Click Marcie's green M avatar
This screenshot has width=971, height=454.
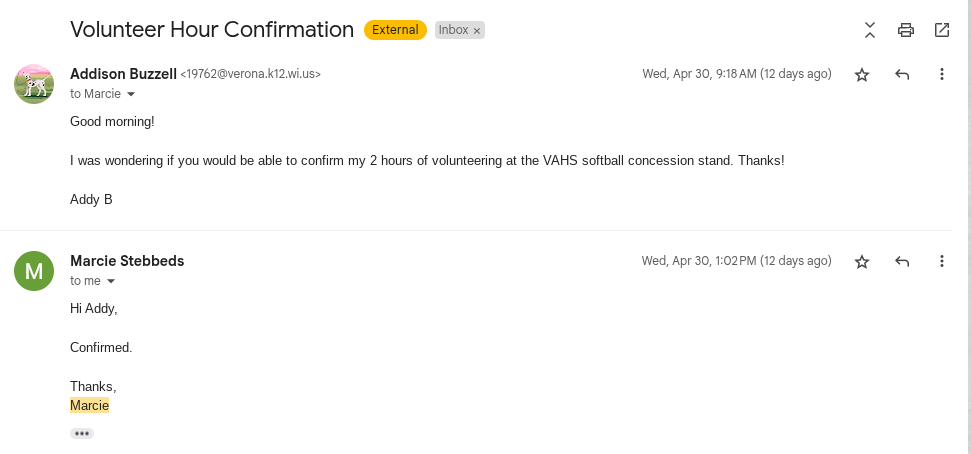tap(34, 271)
